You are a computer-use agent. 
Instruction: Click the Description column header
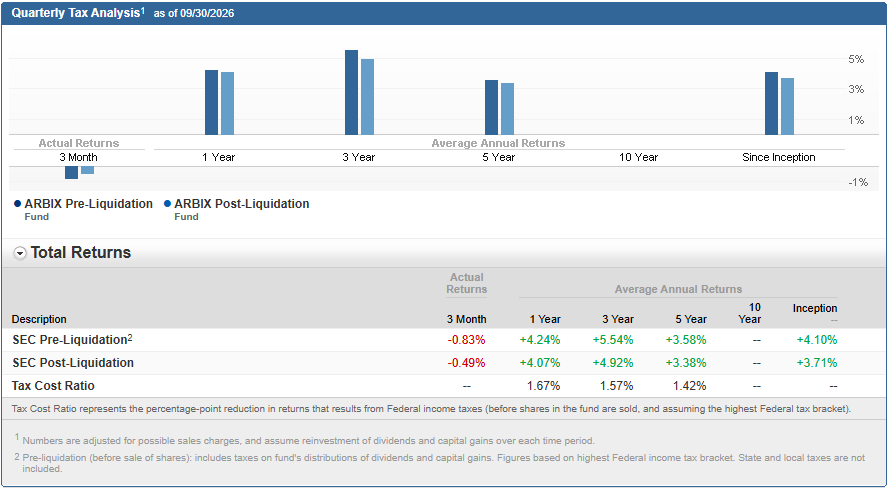39,319
